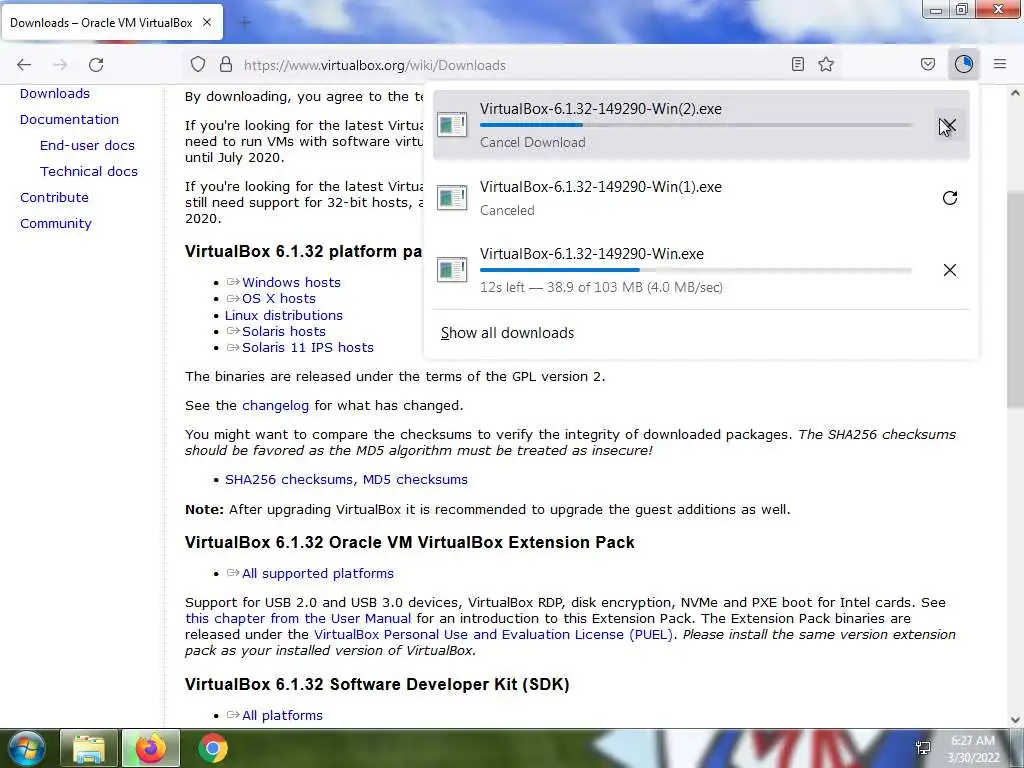
Task: Click the network icon in system tray
Action: (923, 748)
